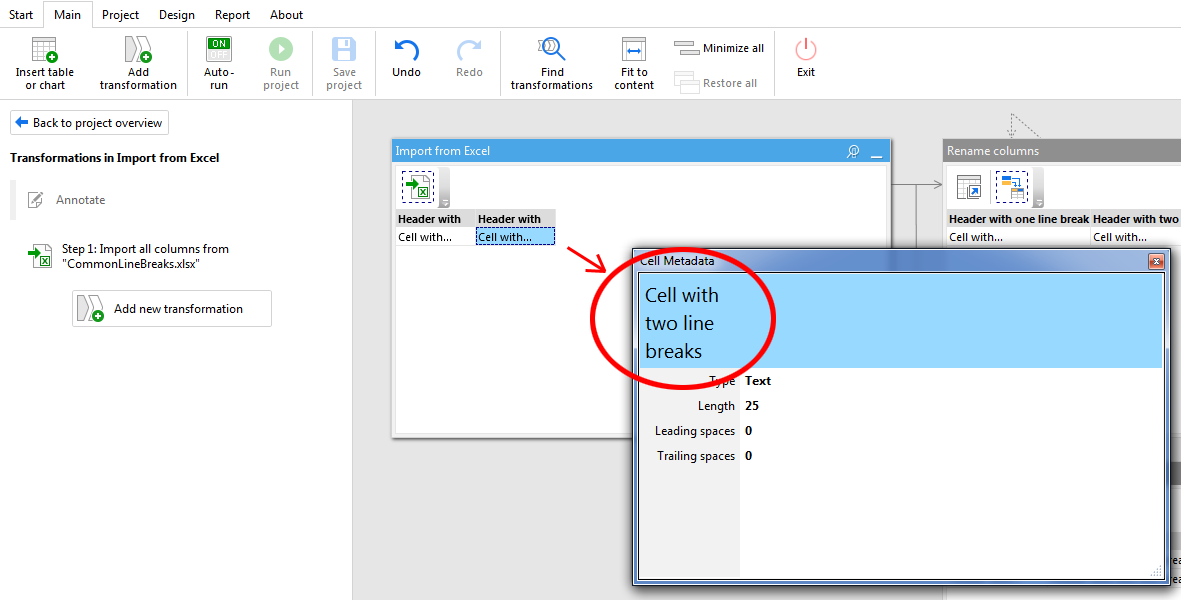Click the Length value 25
The height and width of the screenshot is (600, 1181).
[752, 406]
